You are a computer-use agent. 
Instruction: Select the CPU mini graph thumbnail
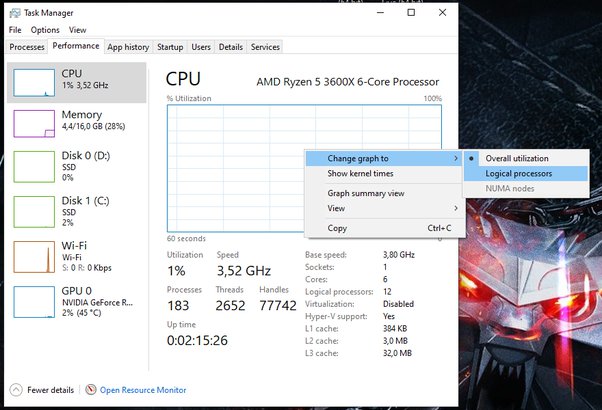pyautogui.click(x=33, y=82)
